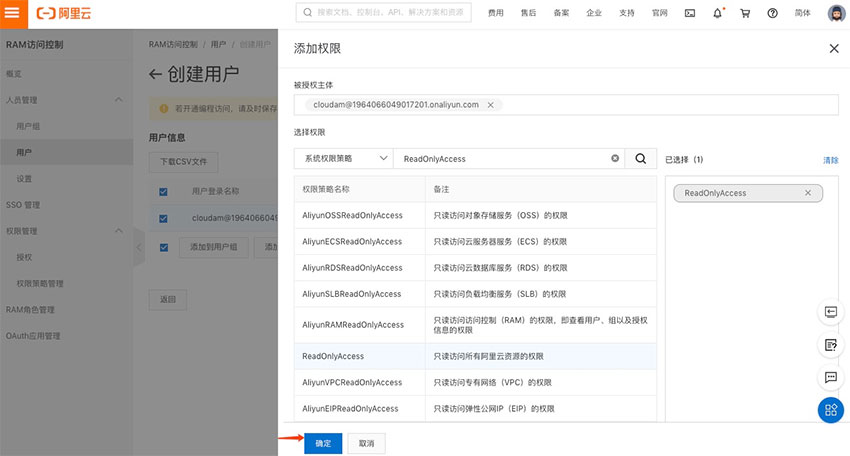Click the 返回 button
Image resolution: width=850 pixels, height=456 pixels.
168,299
